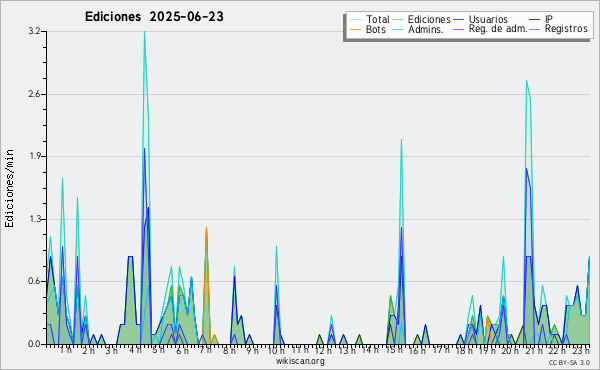Click the Total legend color line
Screen dimensions: 600x370
[355, 19]
